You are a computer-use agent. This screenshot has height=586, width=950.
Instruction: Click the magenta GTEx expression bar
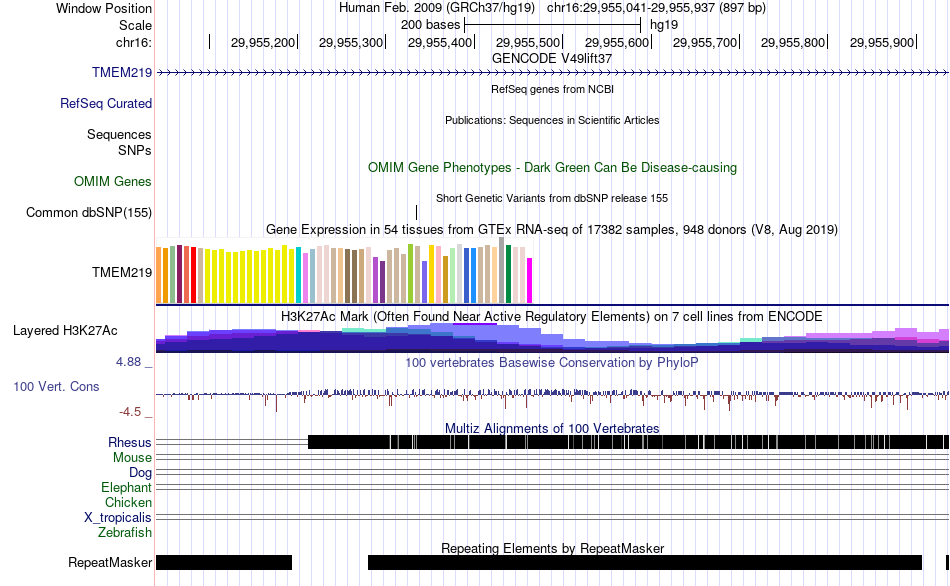[x=530, y=281]
